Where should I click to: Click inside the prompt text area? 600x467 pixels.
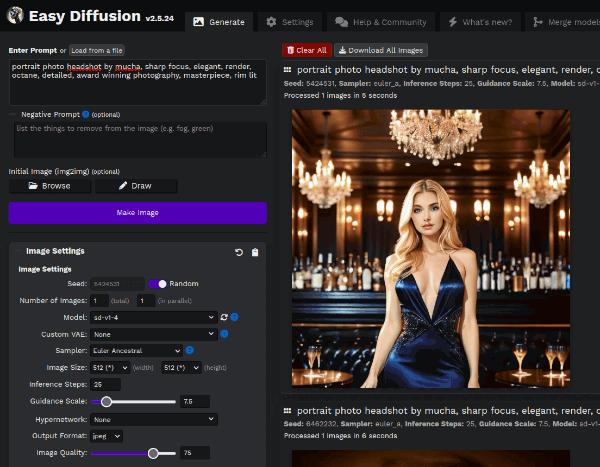point(137,82)
